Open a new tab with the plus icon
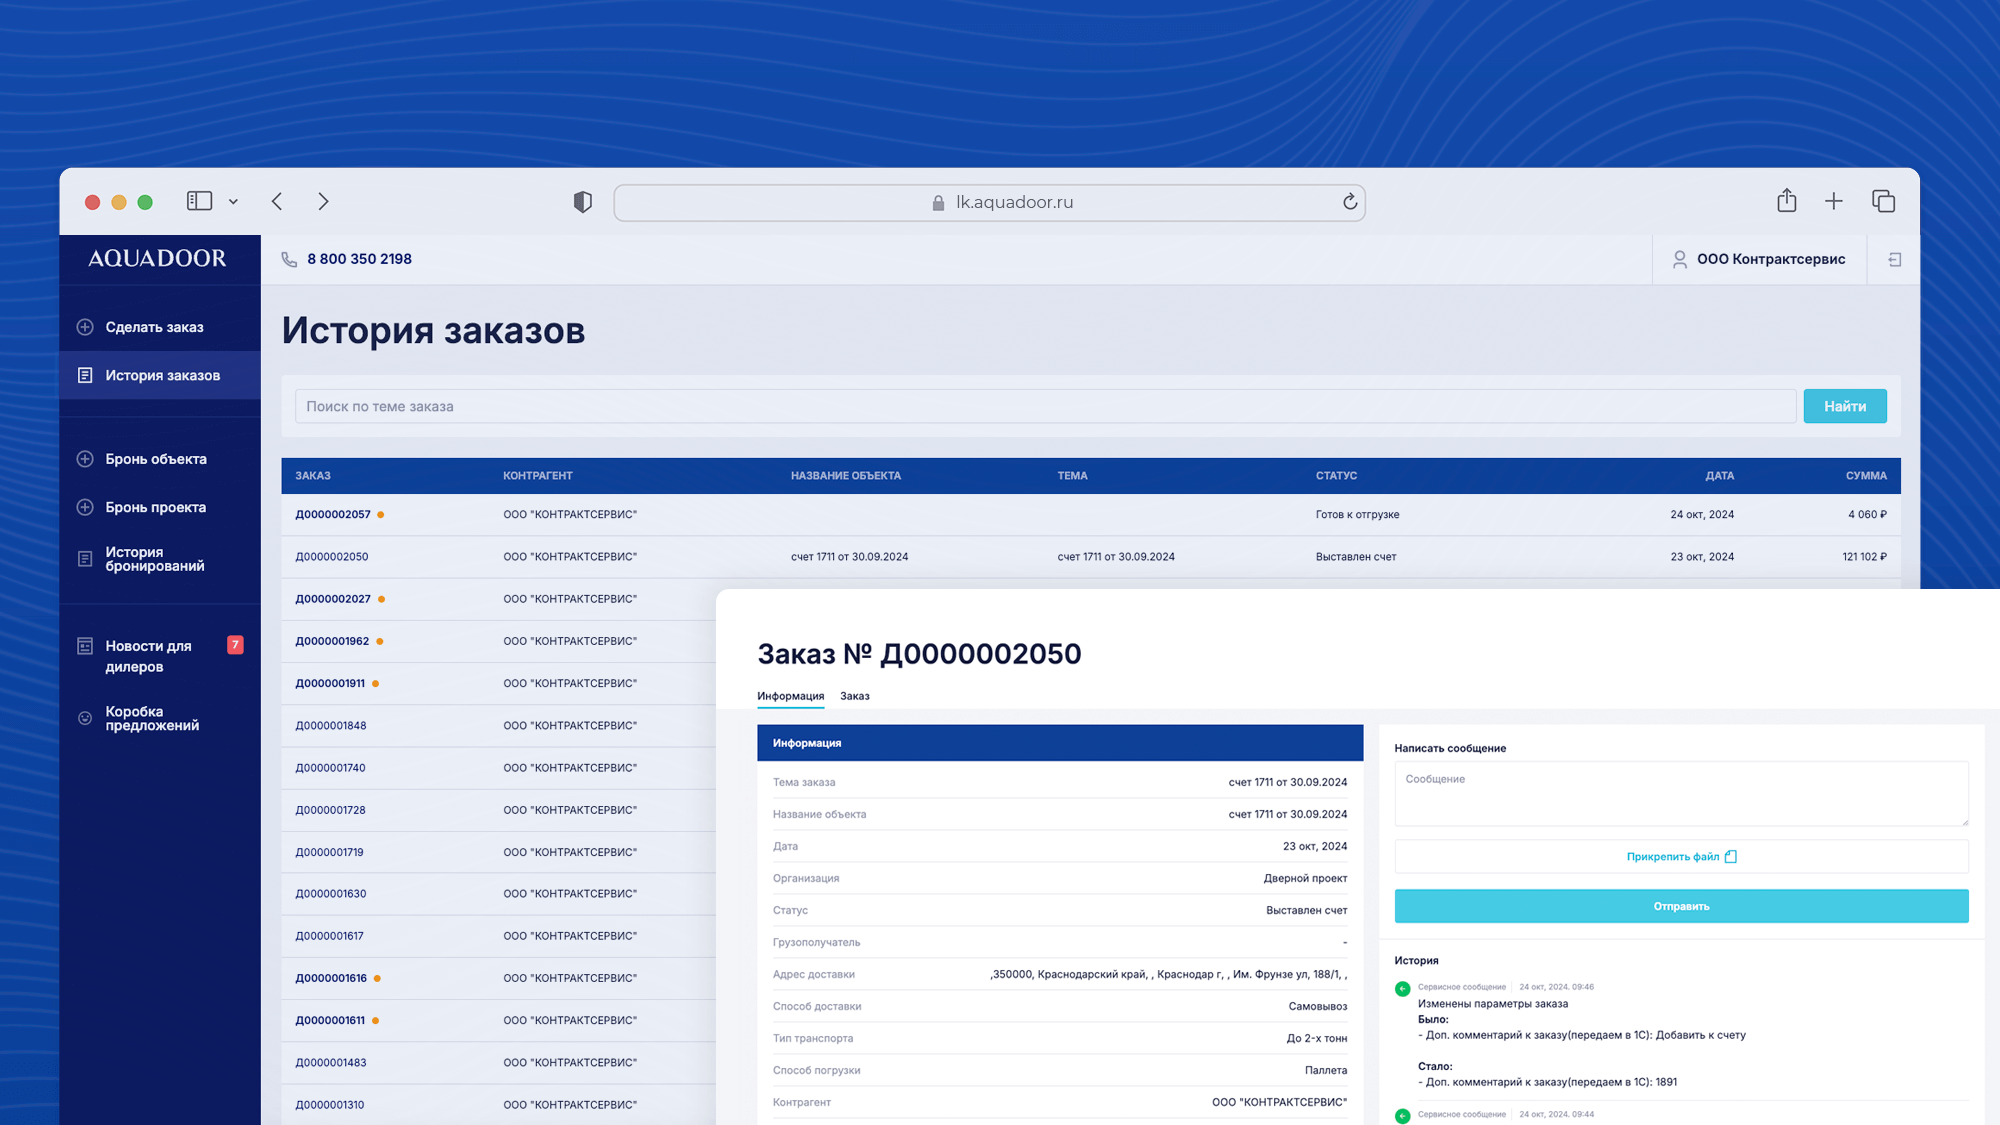This screenshot has height=1125, width=2000. click(1833, 201)
